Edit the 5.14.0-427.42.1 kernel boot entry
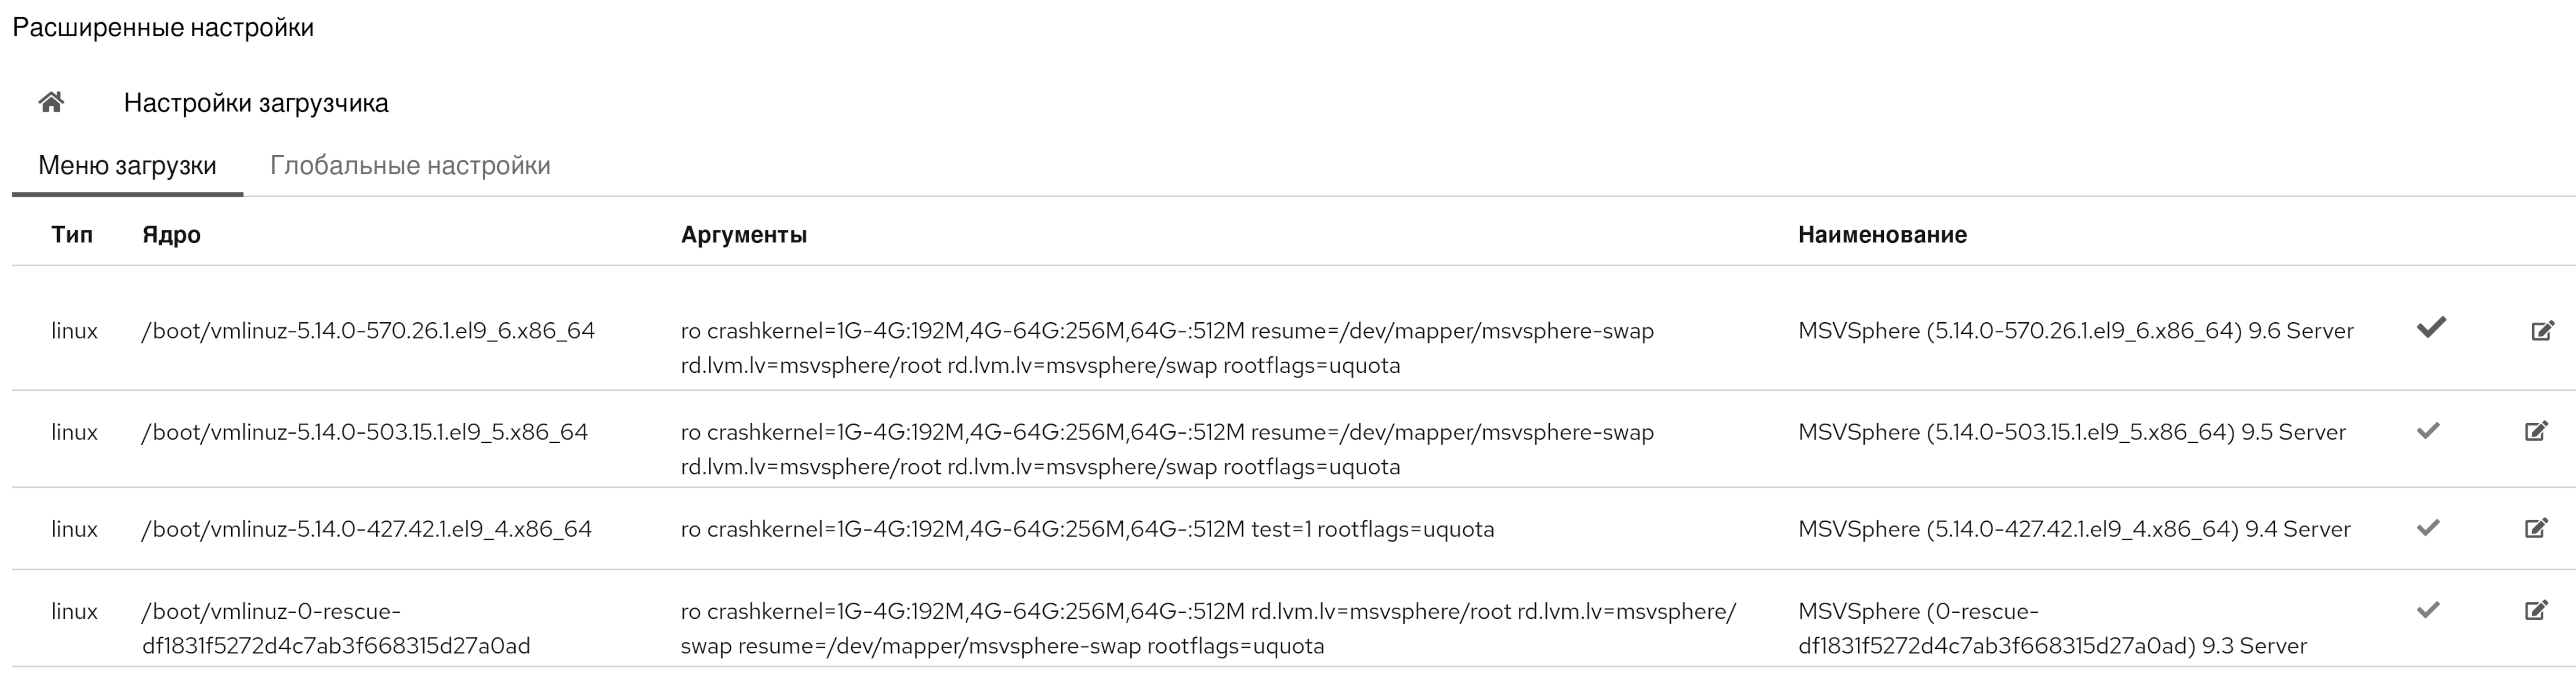2576x676 pixels. [x=2536, y=528]
